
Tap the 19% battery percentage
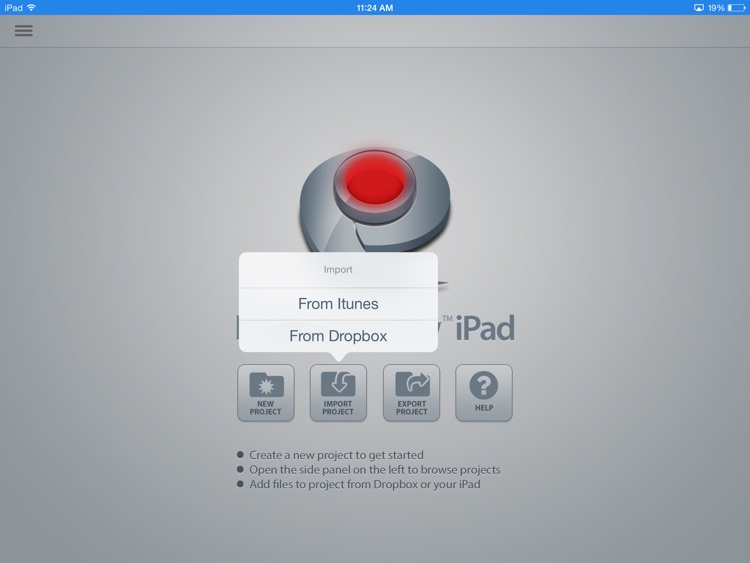(716, 8)
